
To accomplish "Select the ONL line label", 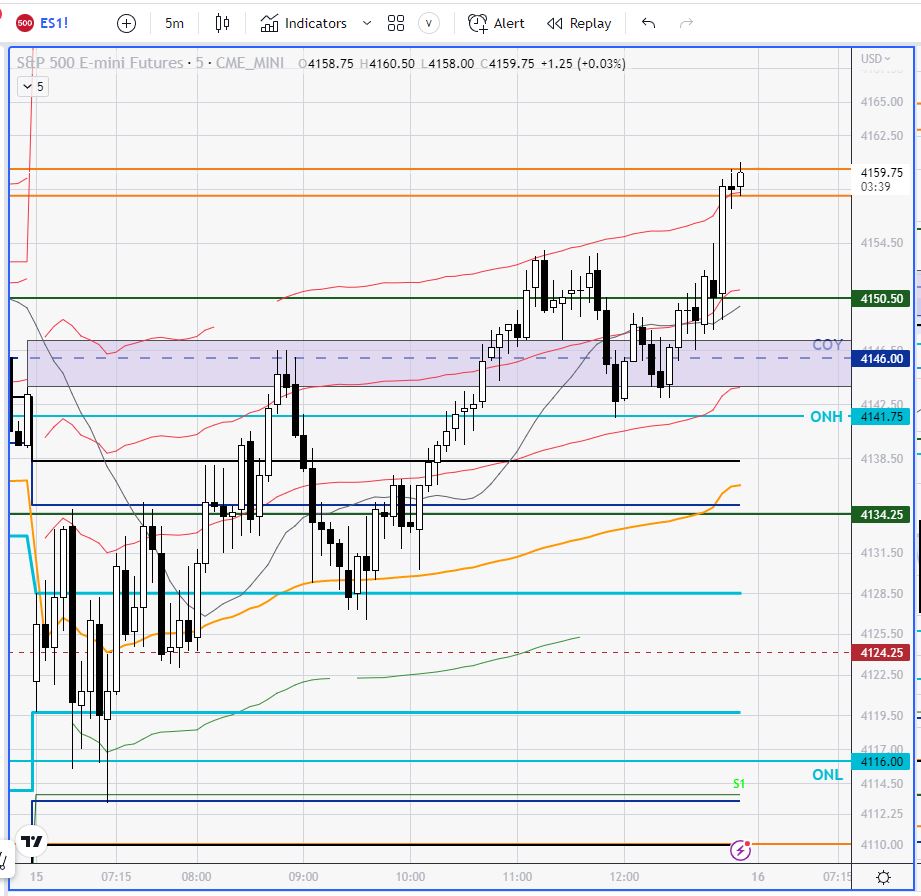I will pos(827,775).
